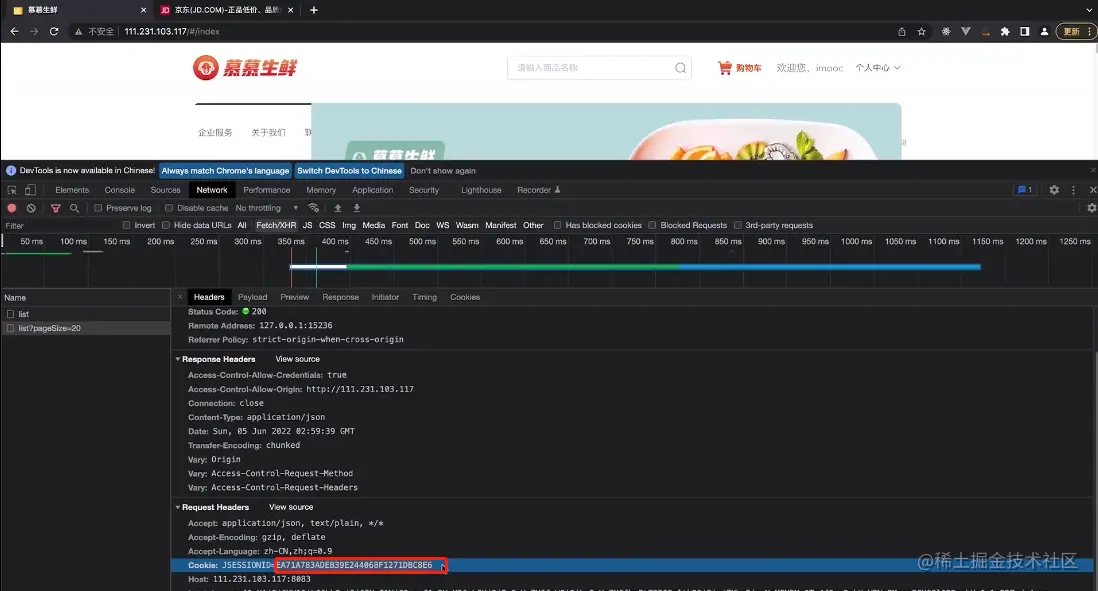Click the search magnifier in site search box
This screenshot has height=591, width=1098.
coord(680,68)
